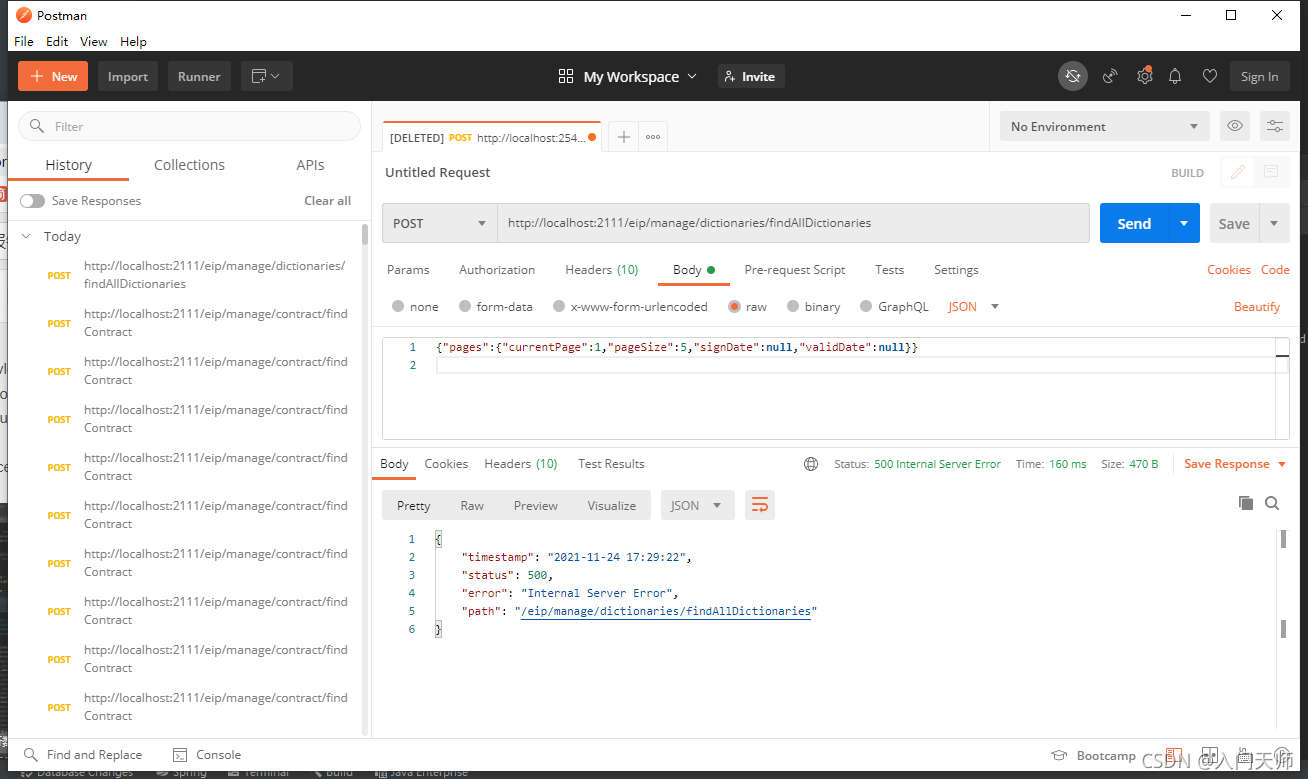This screenshot has height=779, width=1308.
Task: Open the Pre-request Script tab
Action: tap(795, 270)
